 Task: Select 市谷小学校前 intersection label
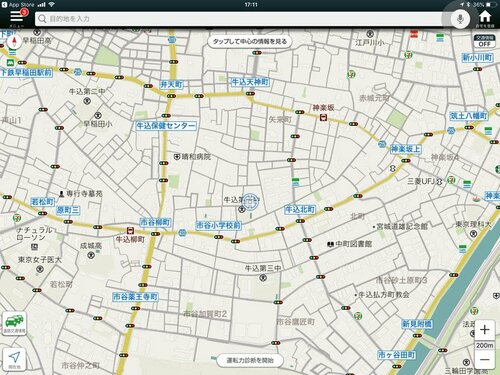(x=218, y=225)
